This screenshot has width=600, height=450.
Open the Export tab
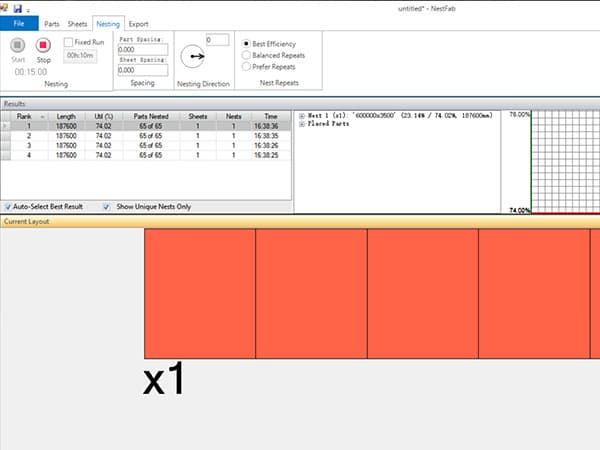click(x=138, y=24)
